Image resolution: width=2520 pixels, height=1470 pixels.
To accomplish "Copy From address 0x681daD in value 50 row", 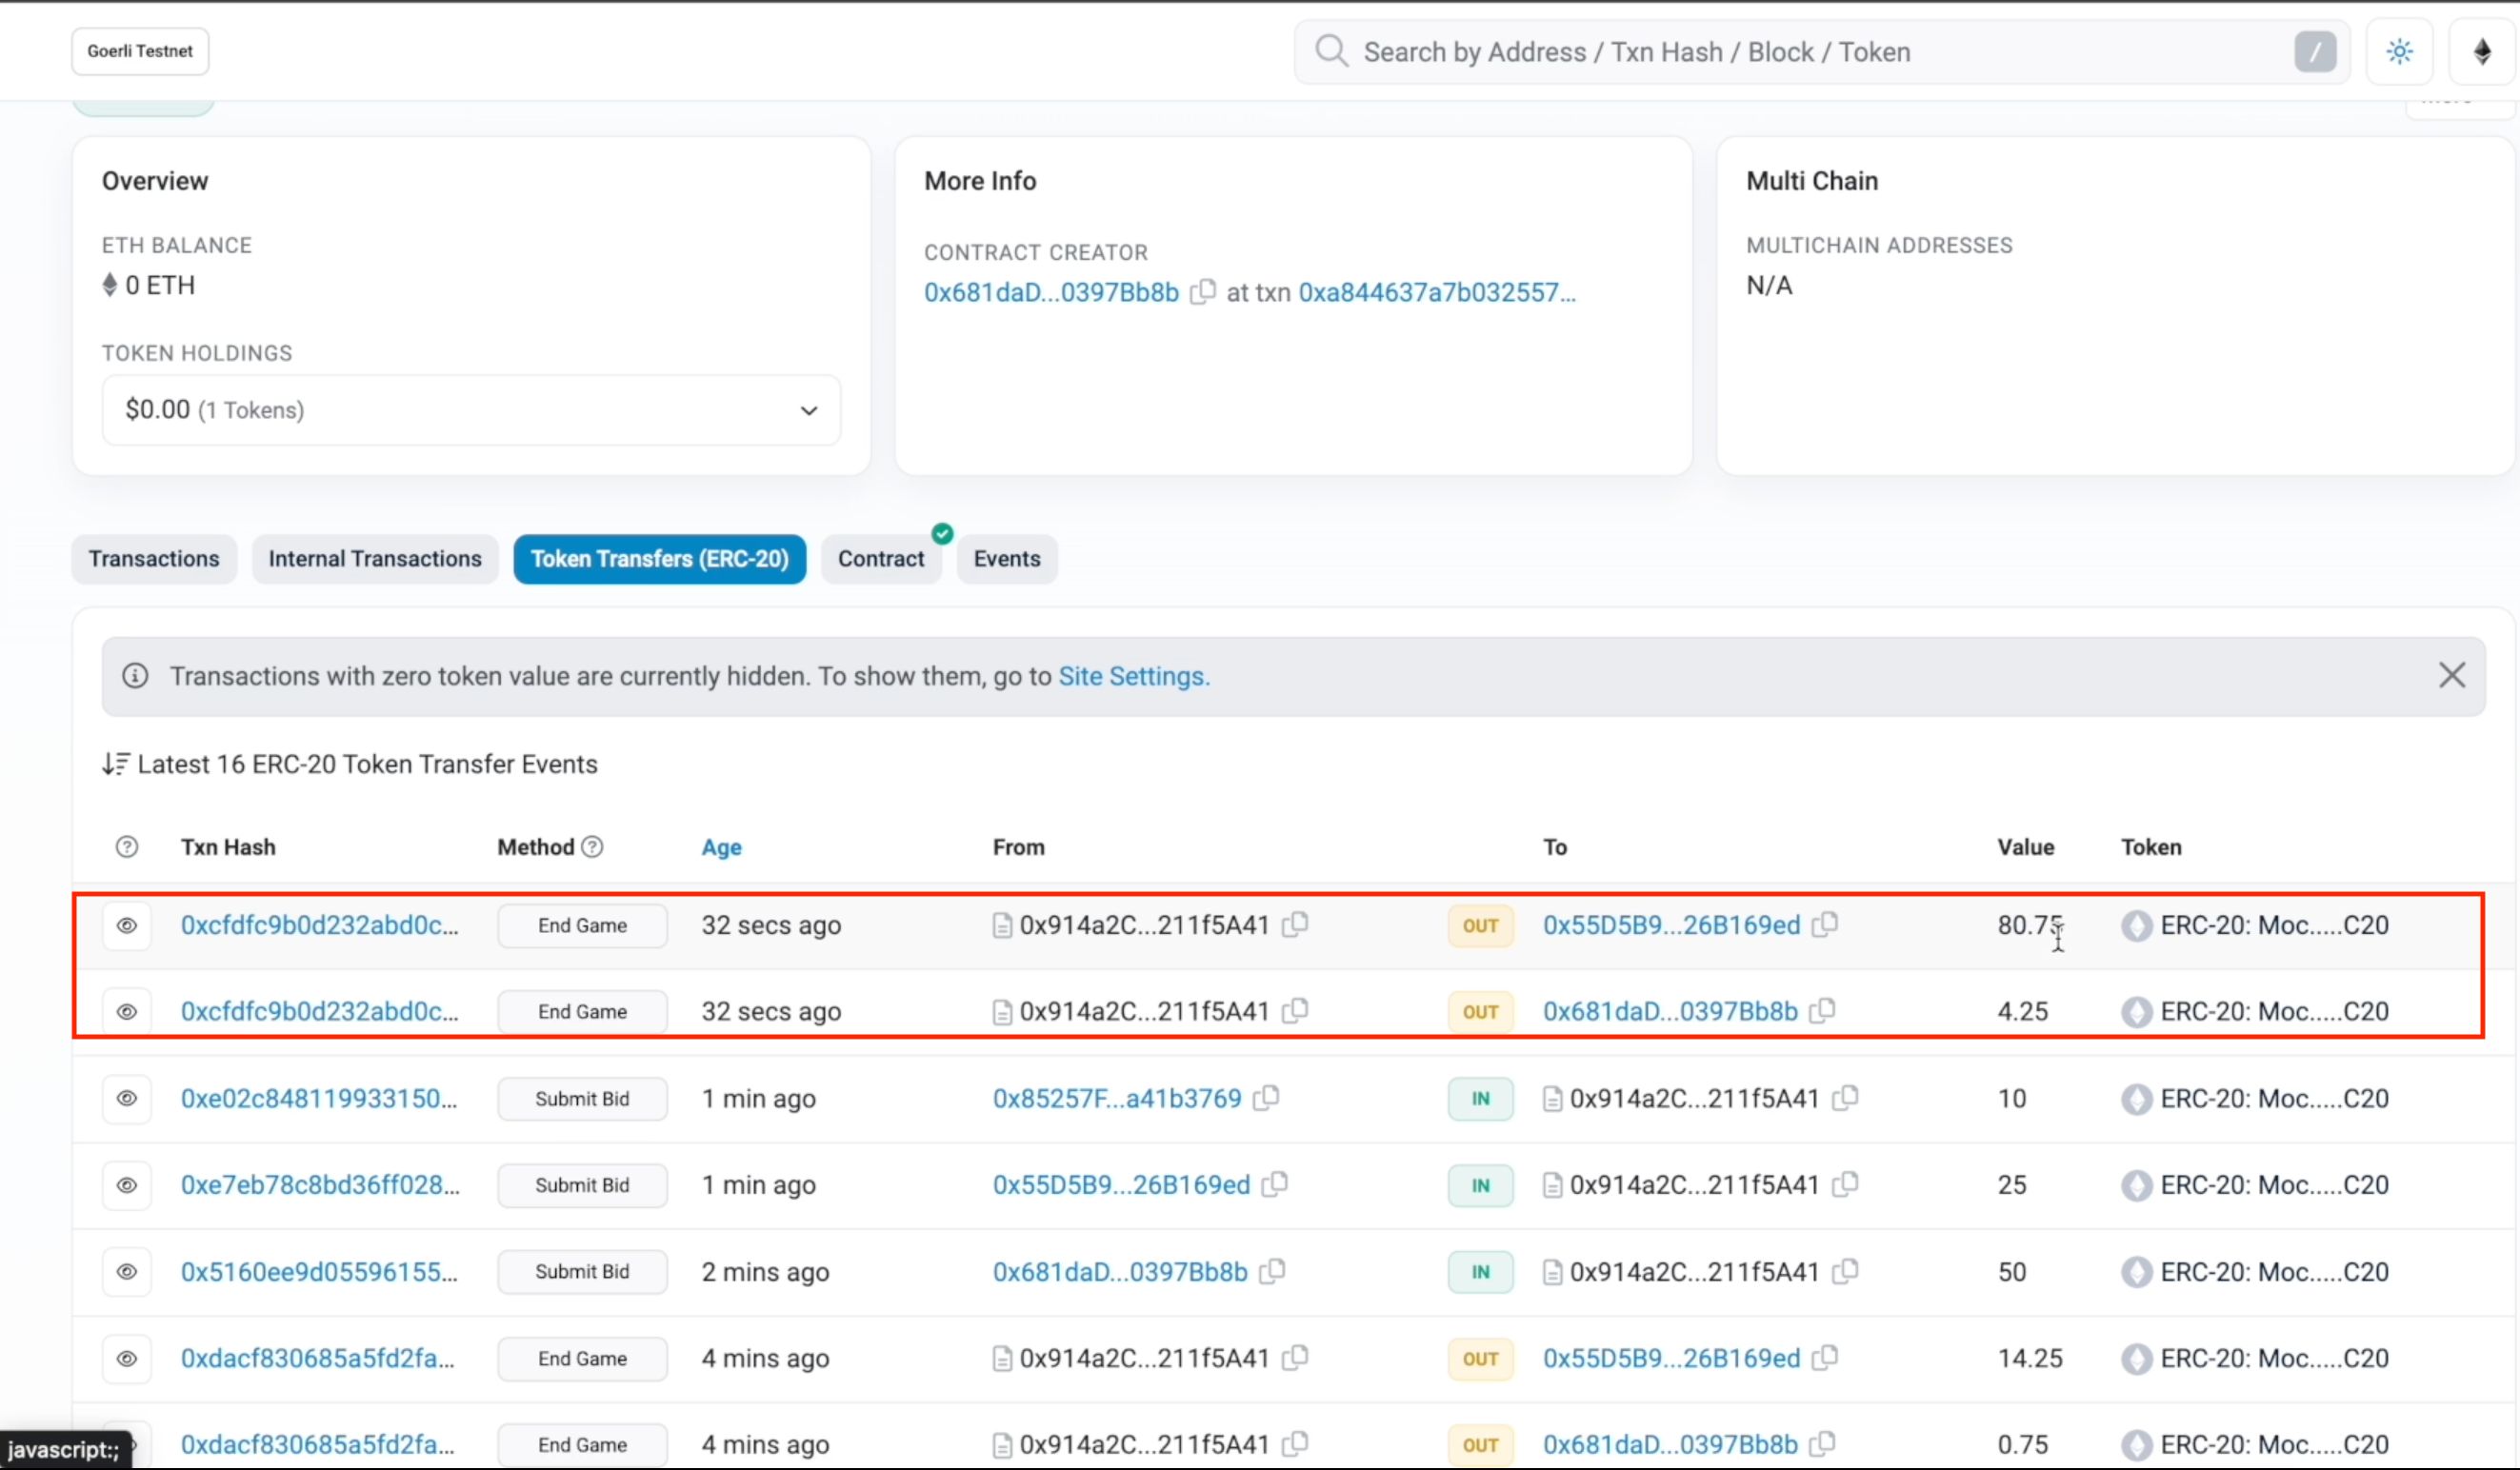I will 1272,1271.
